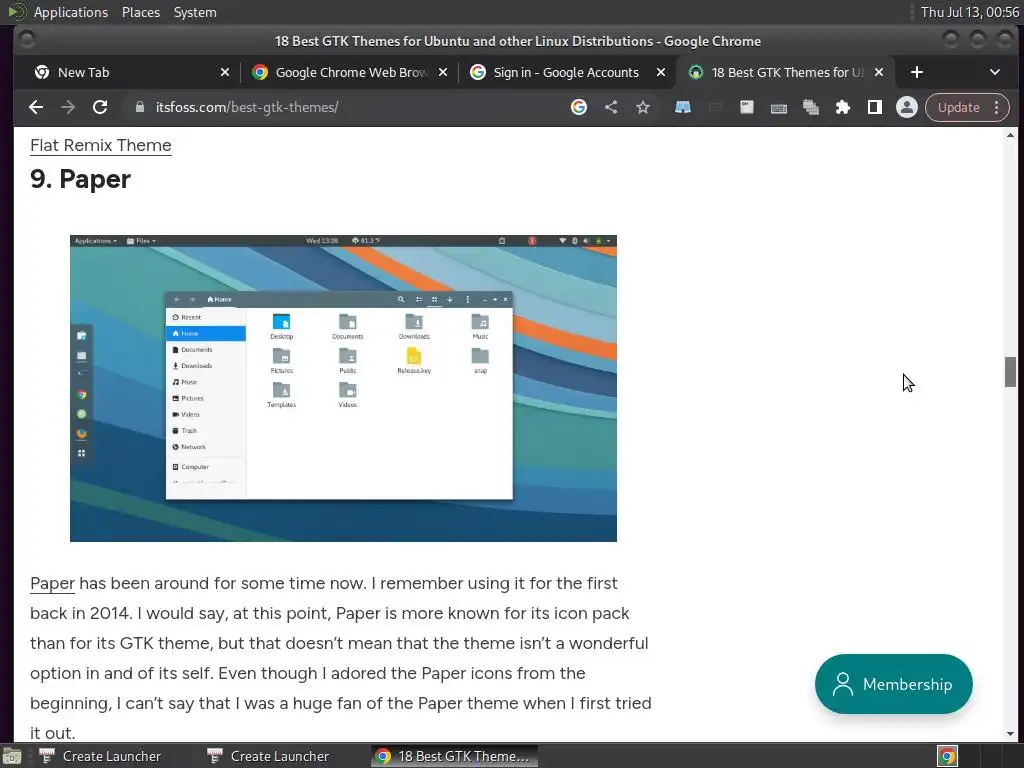Close the 18 Best GTK Themes tab

point(879,72)
